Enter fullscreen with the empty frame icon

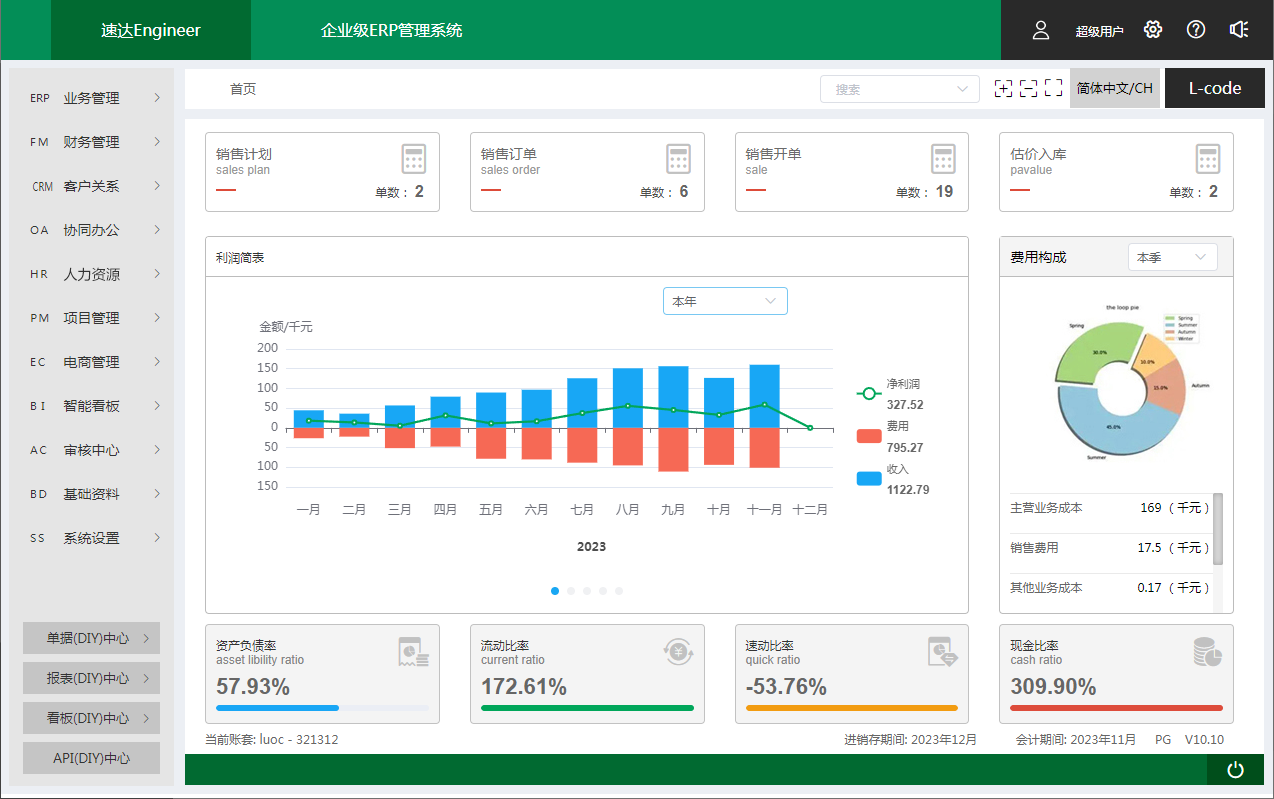click(x=1053, y=89)
